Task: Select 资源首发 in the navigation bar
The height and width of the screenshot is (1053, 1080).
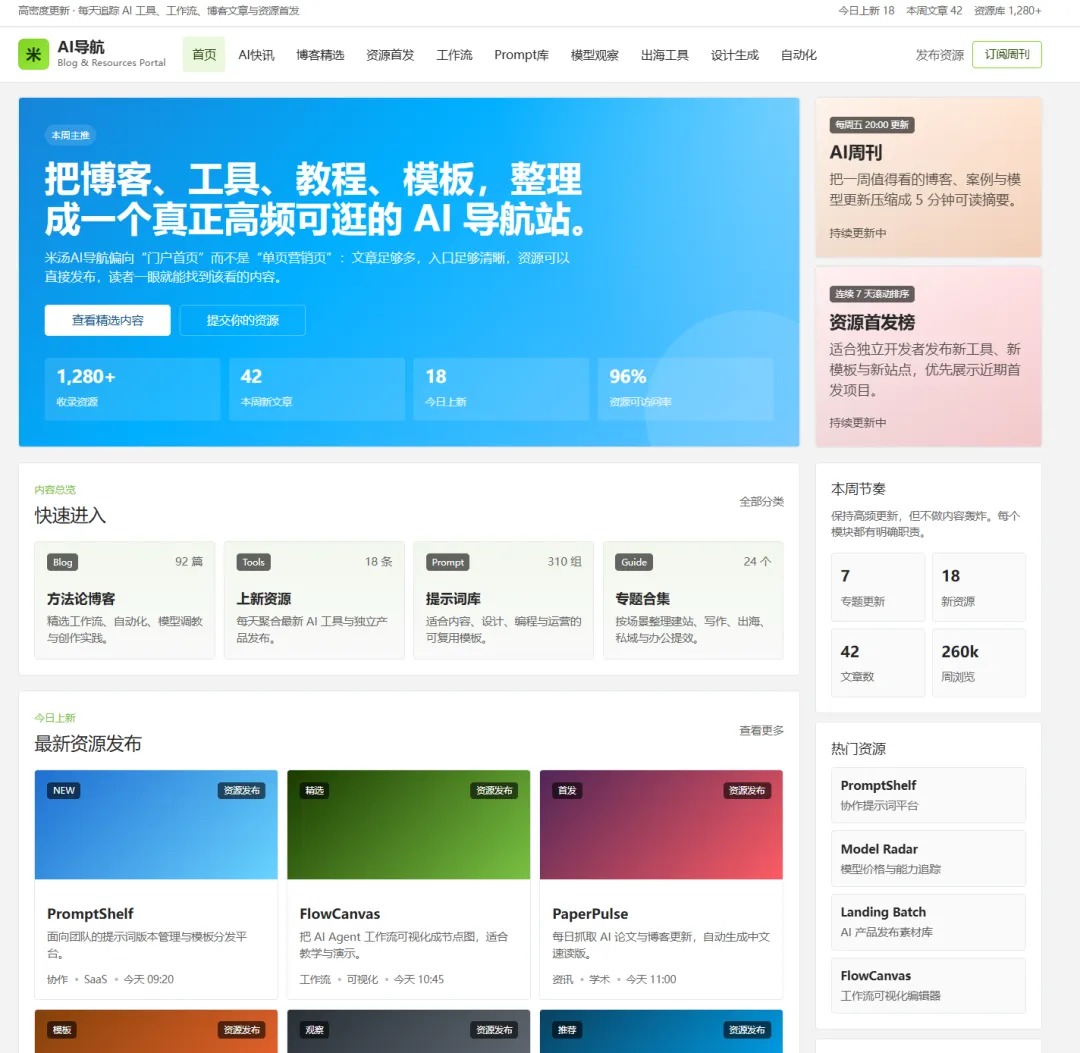Action: [x=390, y=54]
